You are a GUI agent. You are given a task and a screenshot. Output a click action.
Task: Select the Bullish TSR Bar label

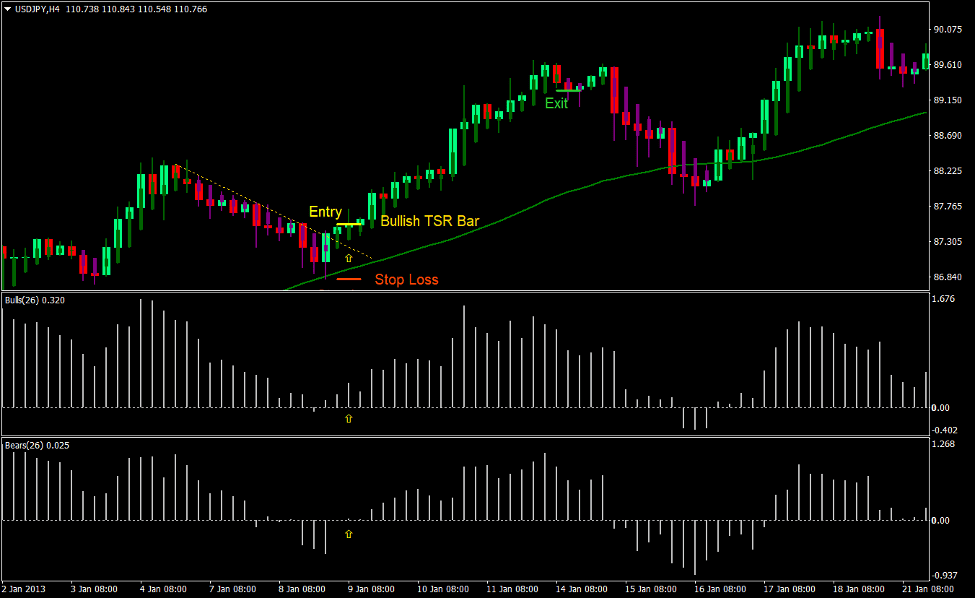[x=428, y=221]
